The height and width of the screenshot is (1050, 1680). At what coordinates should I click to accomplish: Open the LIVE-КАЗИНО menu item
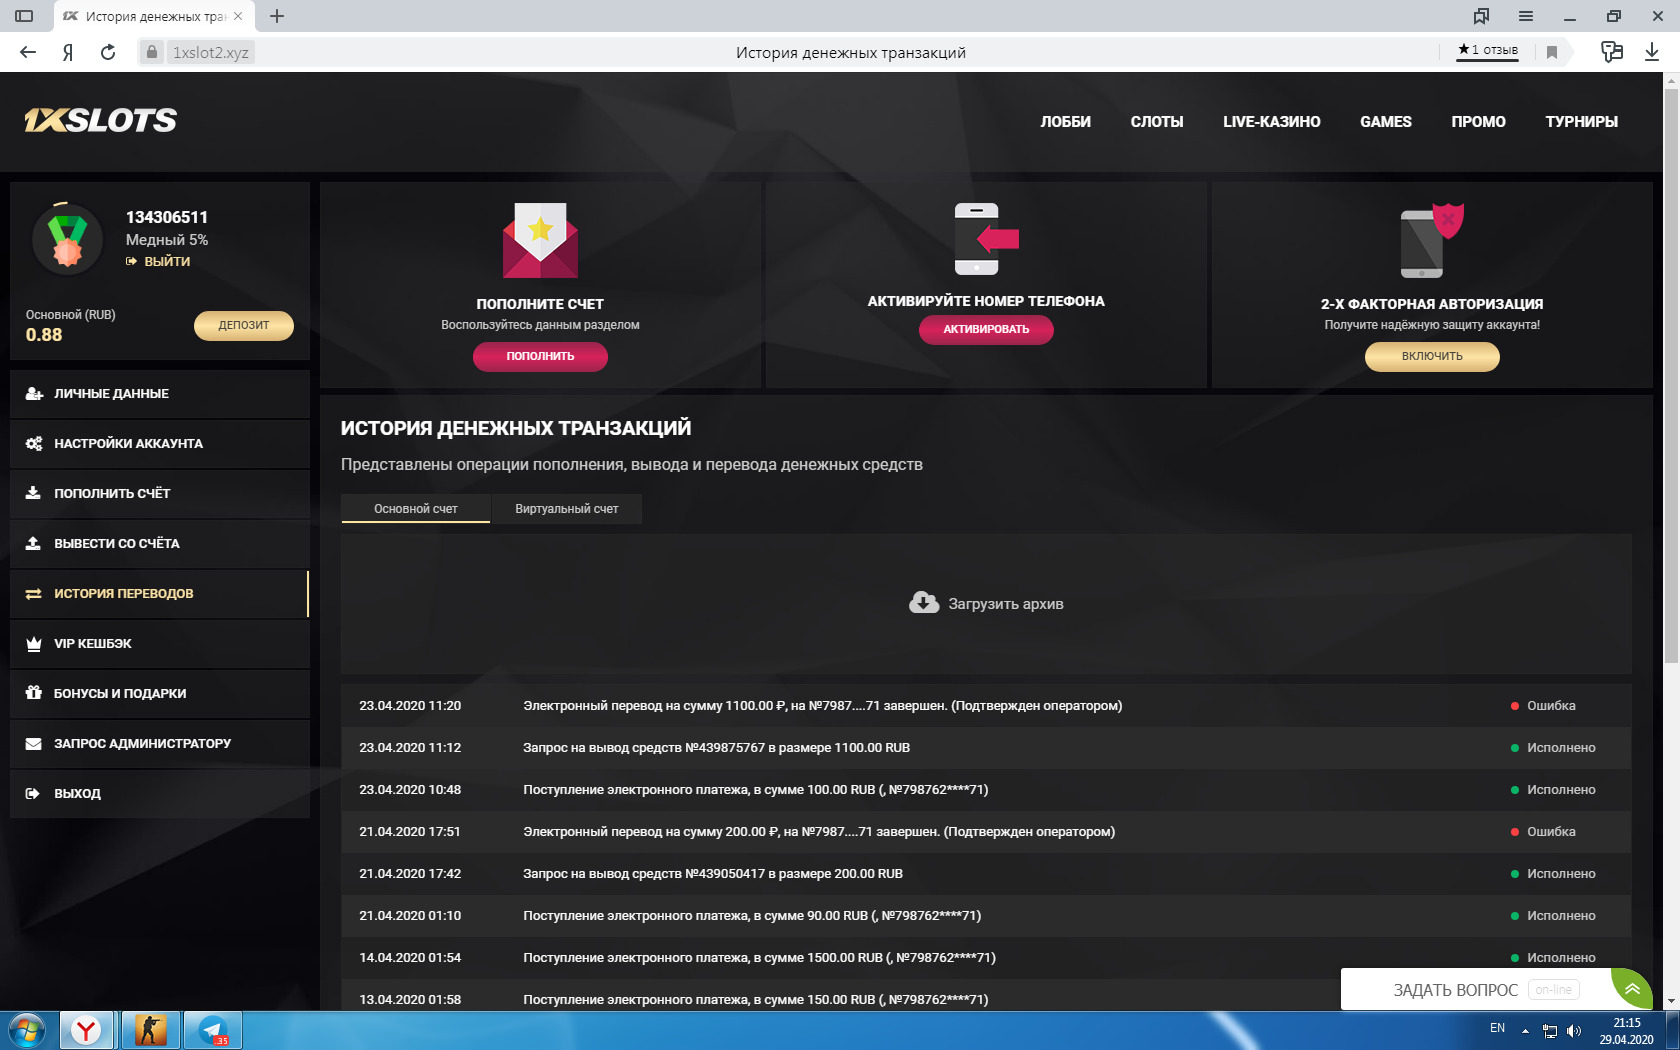click(1271, 122)
